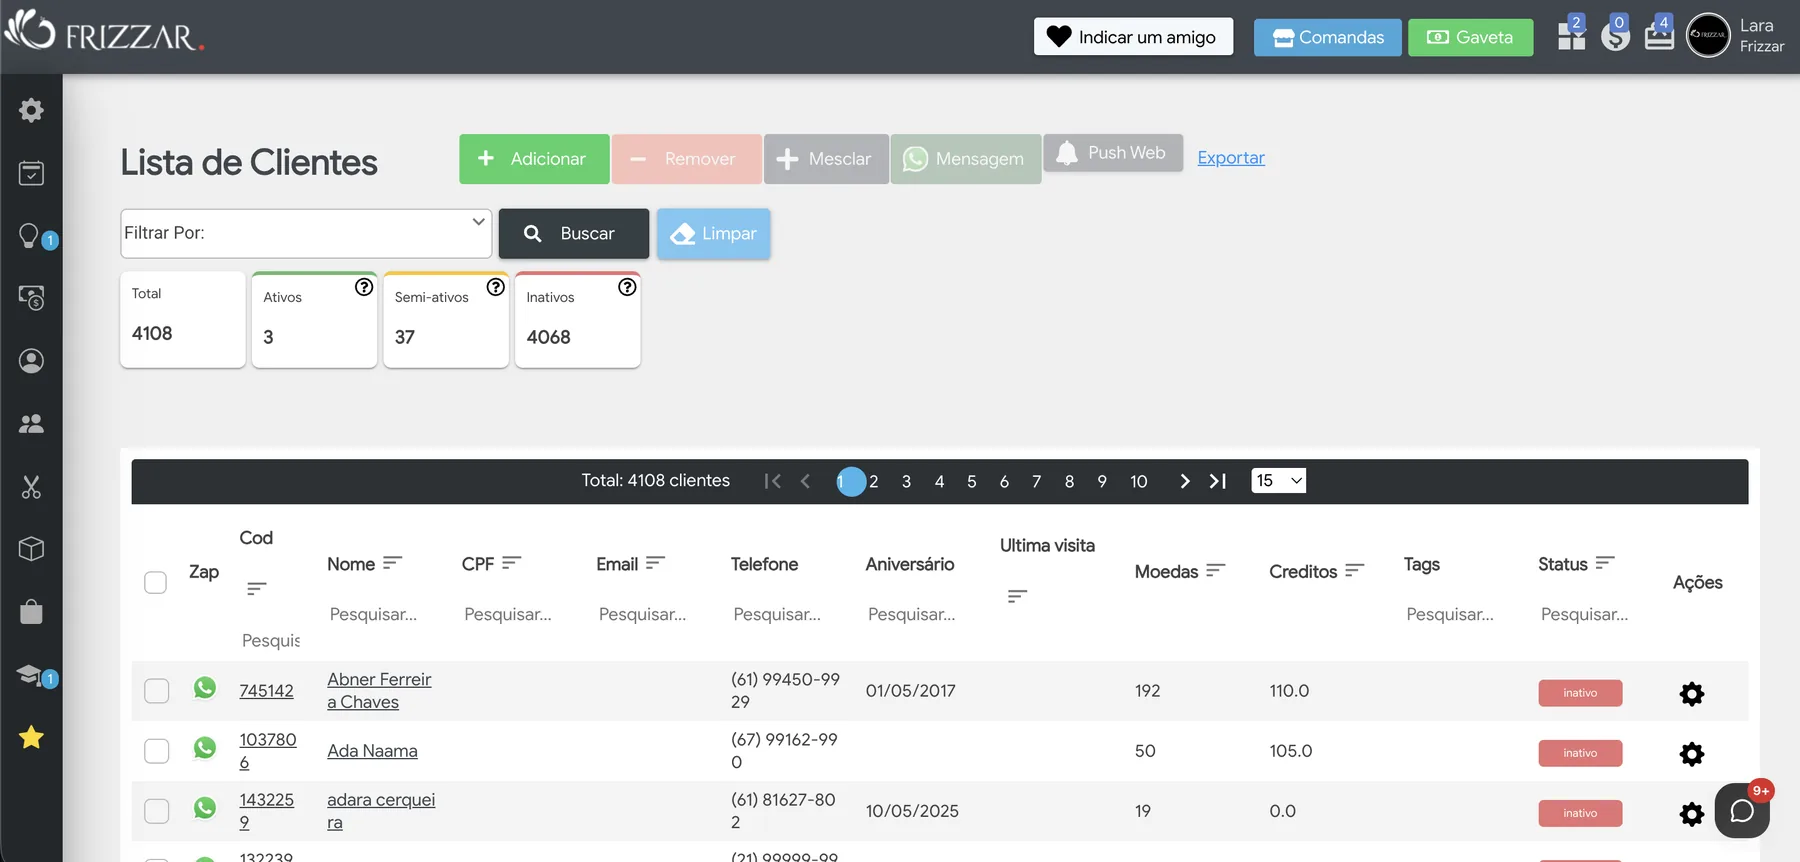Open the box products sidebar icon
This screenshot has width=1800, height=862.
[31, 549]
